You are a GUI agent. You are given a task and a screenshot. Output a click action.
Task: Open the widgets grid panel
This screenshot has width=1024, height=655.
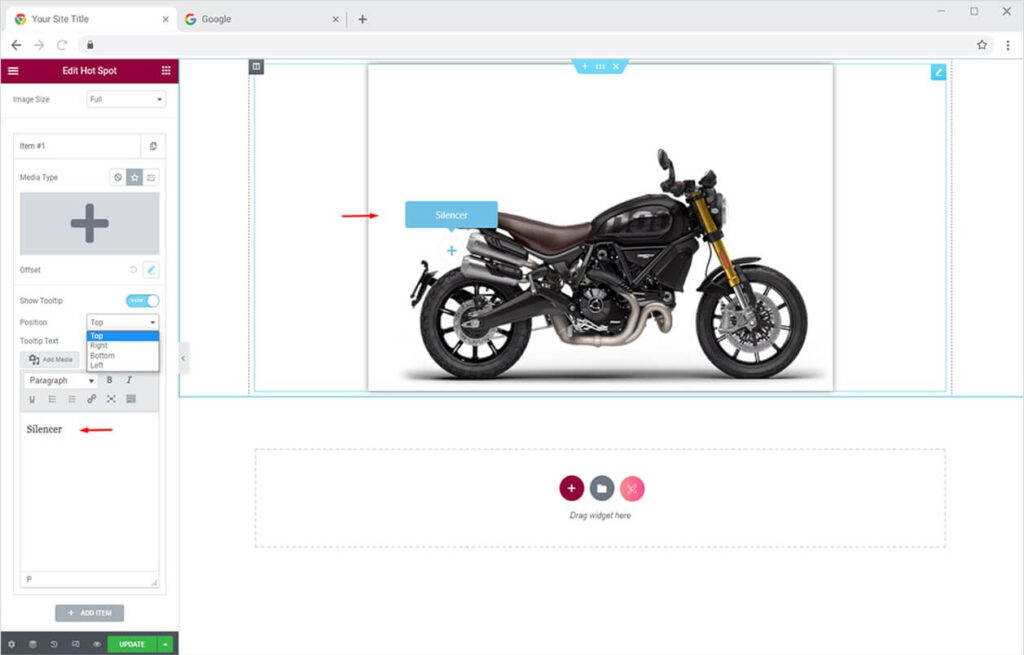pyautogui.click(x=166, y=71)
